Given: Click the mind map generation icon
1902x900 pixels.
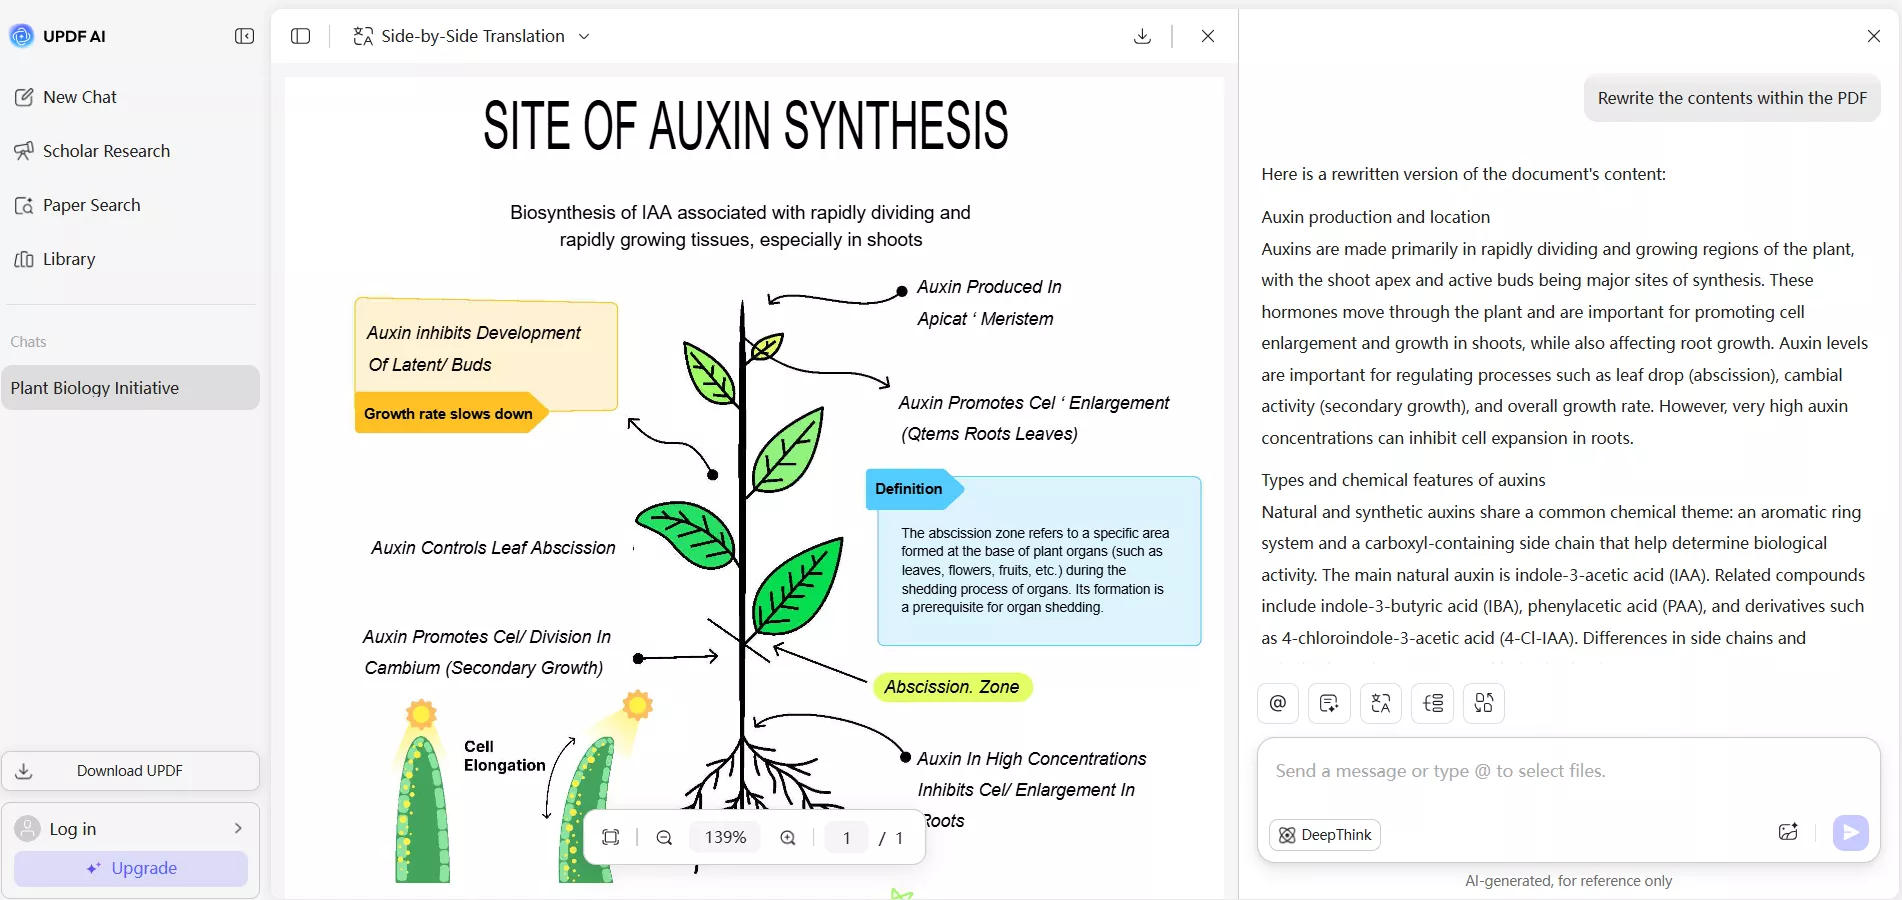Looking at the screenshot, I should tap(1433, 703).
